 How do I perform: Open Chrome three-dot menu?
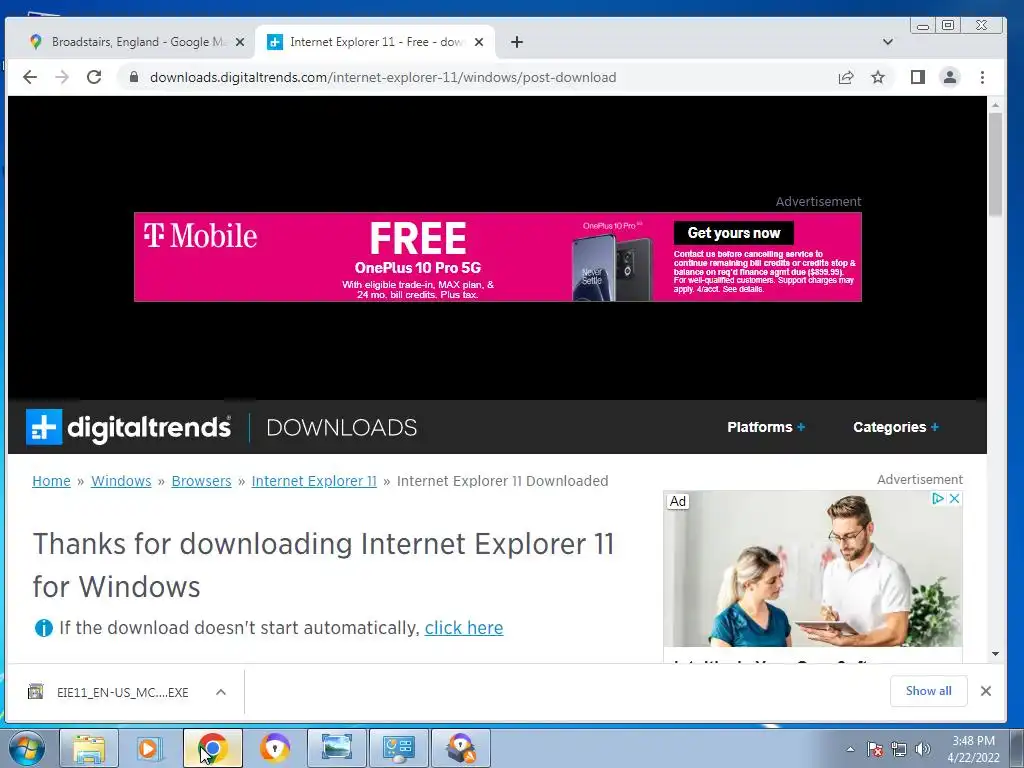[982, 77]
